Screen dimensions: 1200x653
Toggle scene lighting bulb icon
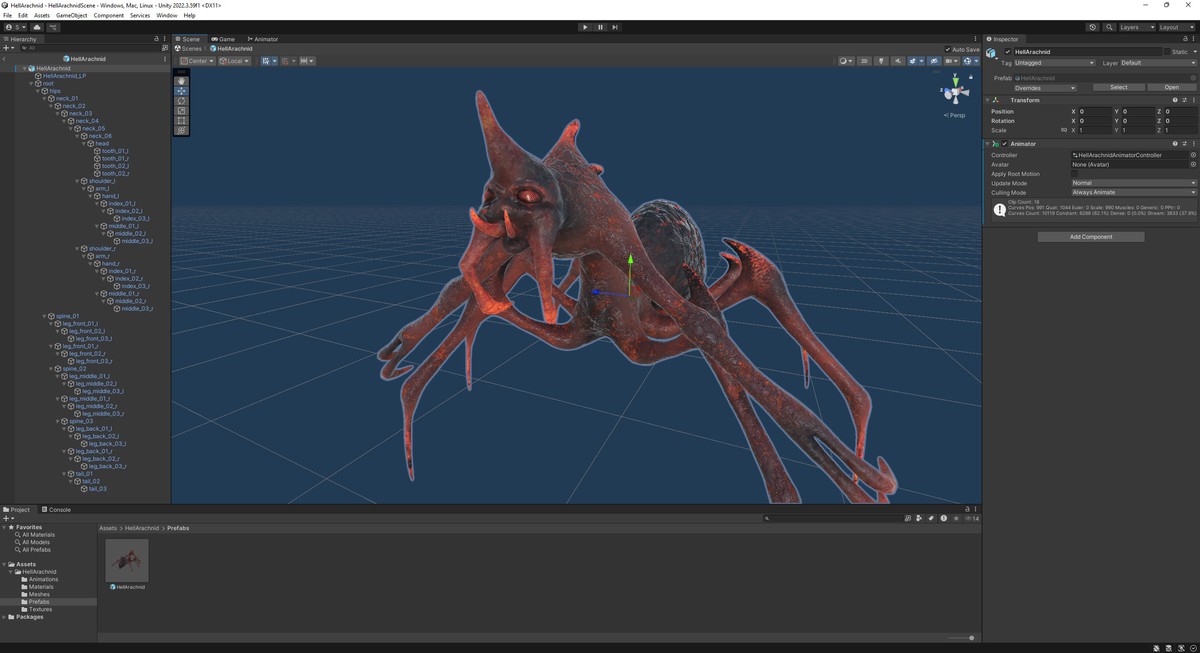point(881,61)
